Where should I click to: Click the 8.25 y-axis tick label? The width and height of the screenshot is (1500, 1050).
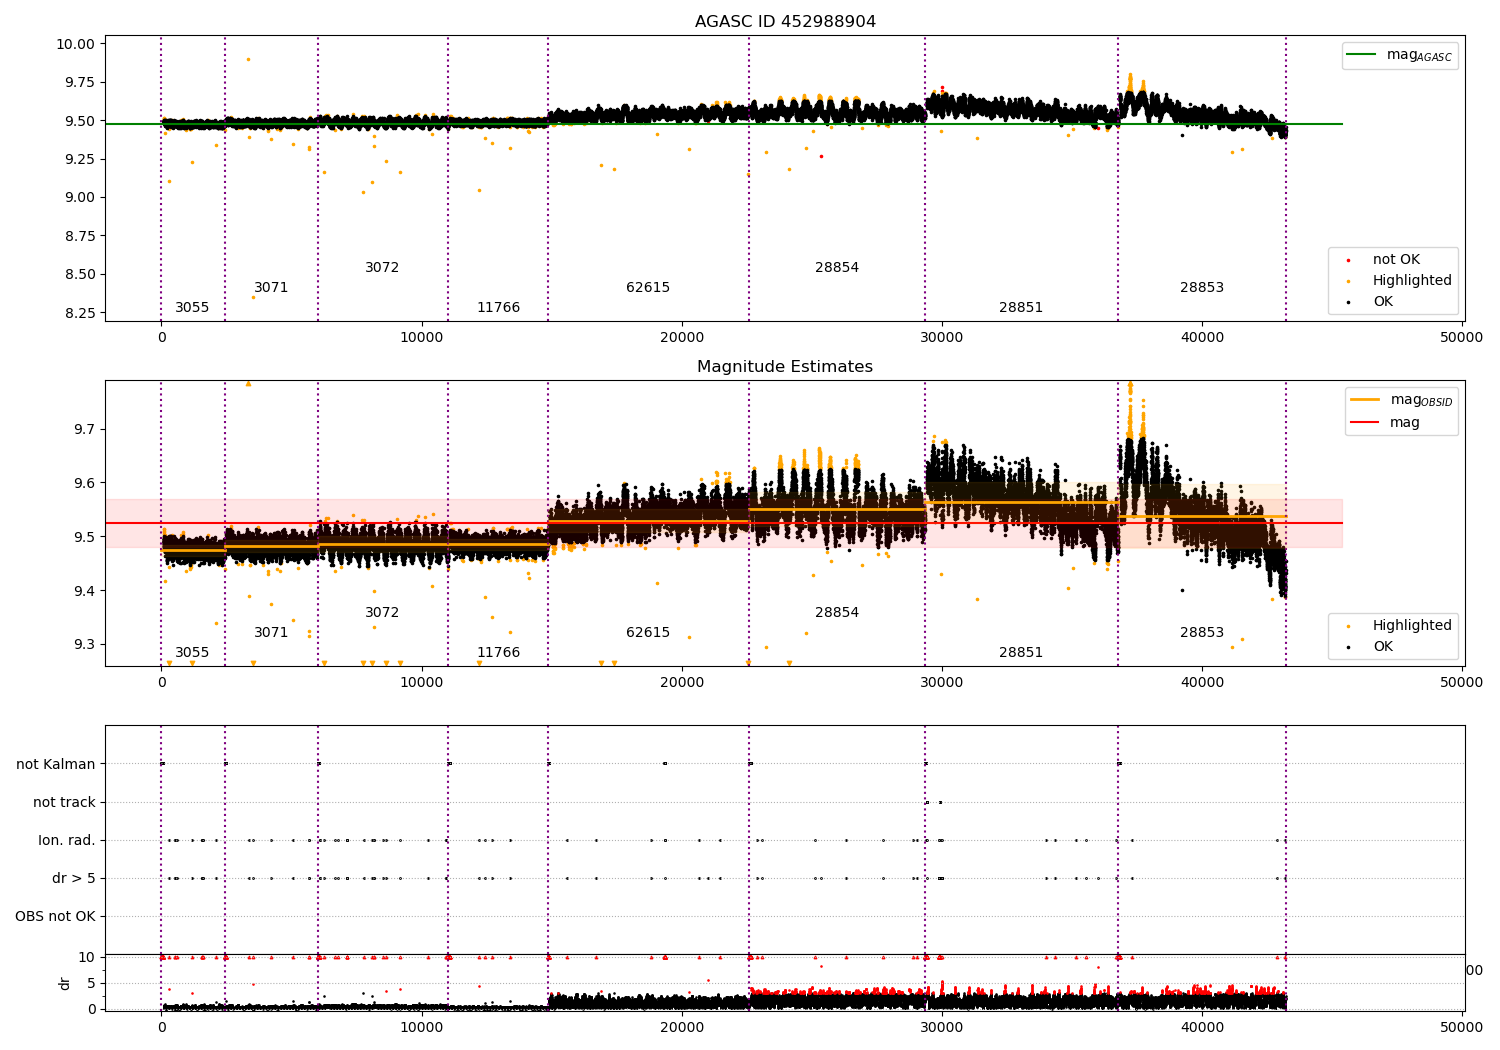79,313
